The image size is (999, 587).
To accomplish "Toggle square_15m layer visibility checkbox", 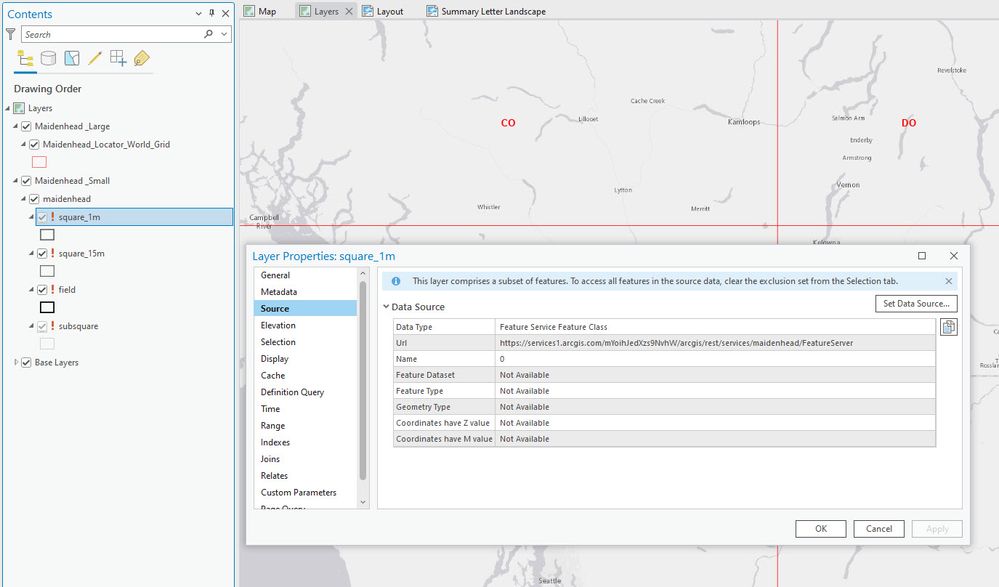I will click(42, 254).
